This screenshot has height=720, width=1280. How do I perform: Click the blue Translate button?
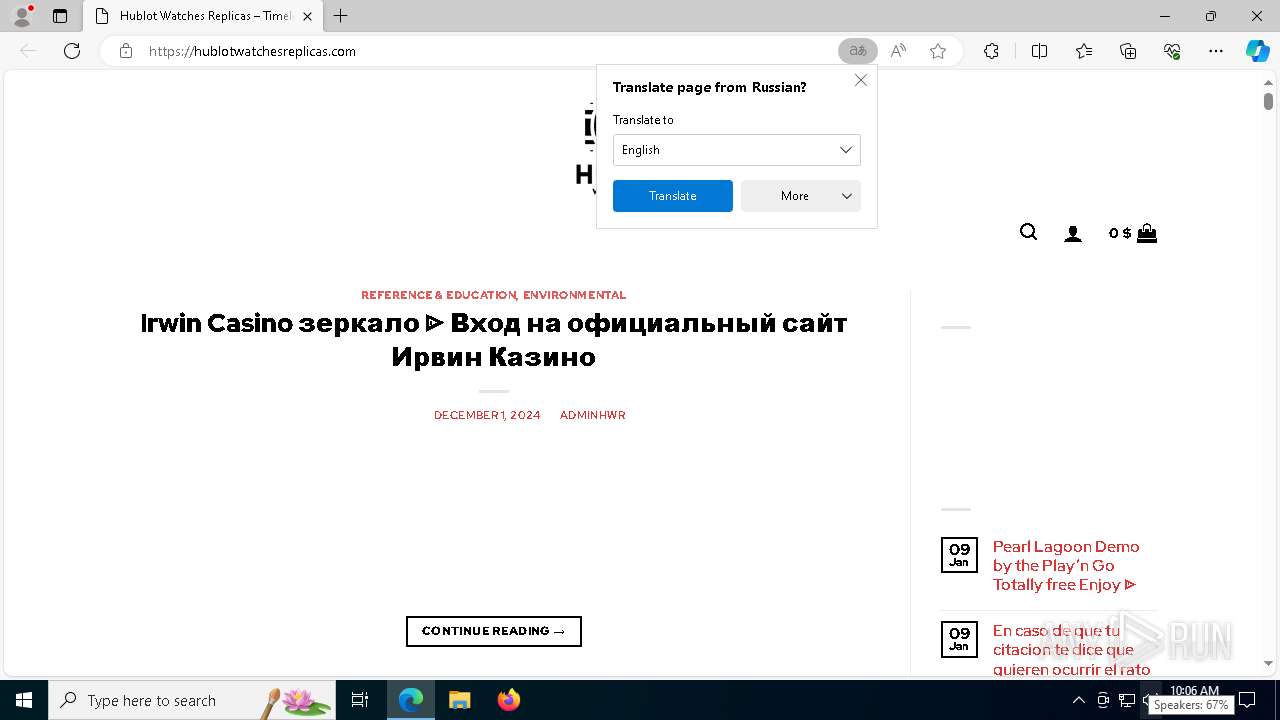[673, 196]
